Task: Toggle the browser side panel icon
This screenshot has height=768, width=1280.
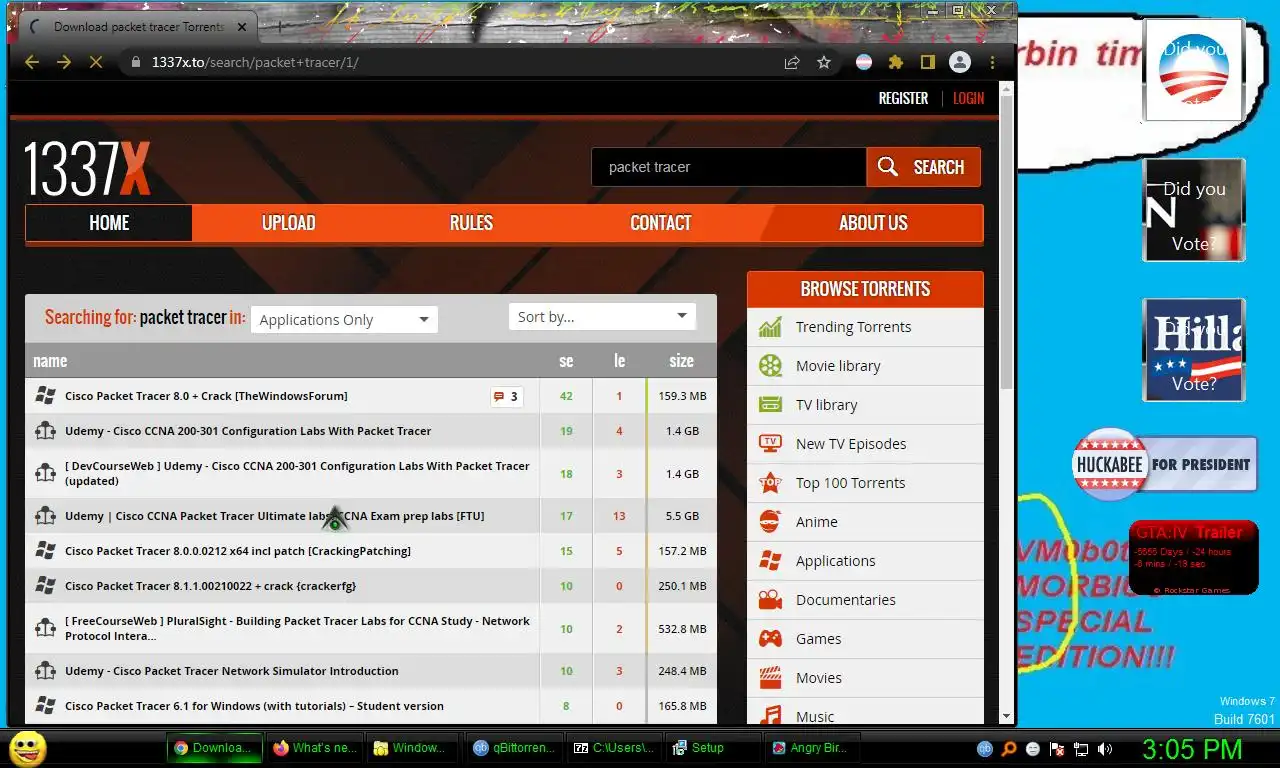Action: point(928,62)
